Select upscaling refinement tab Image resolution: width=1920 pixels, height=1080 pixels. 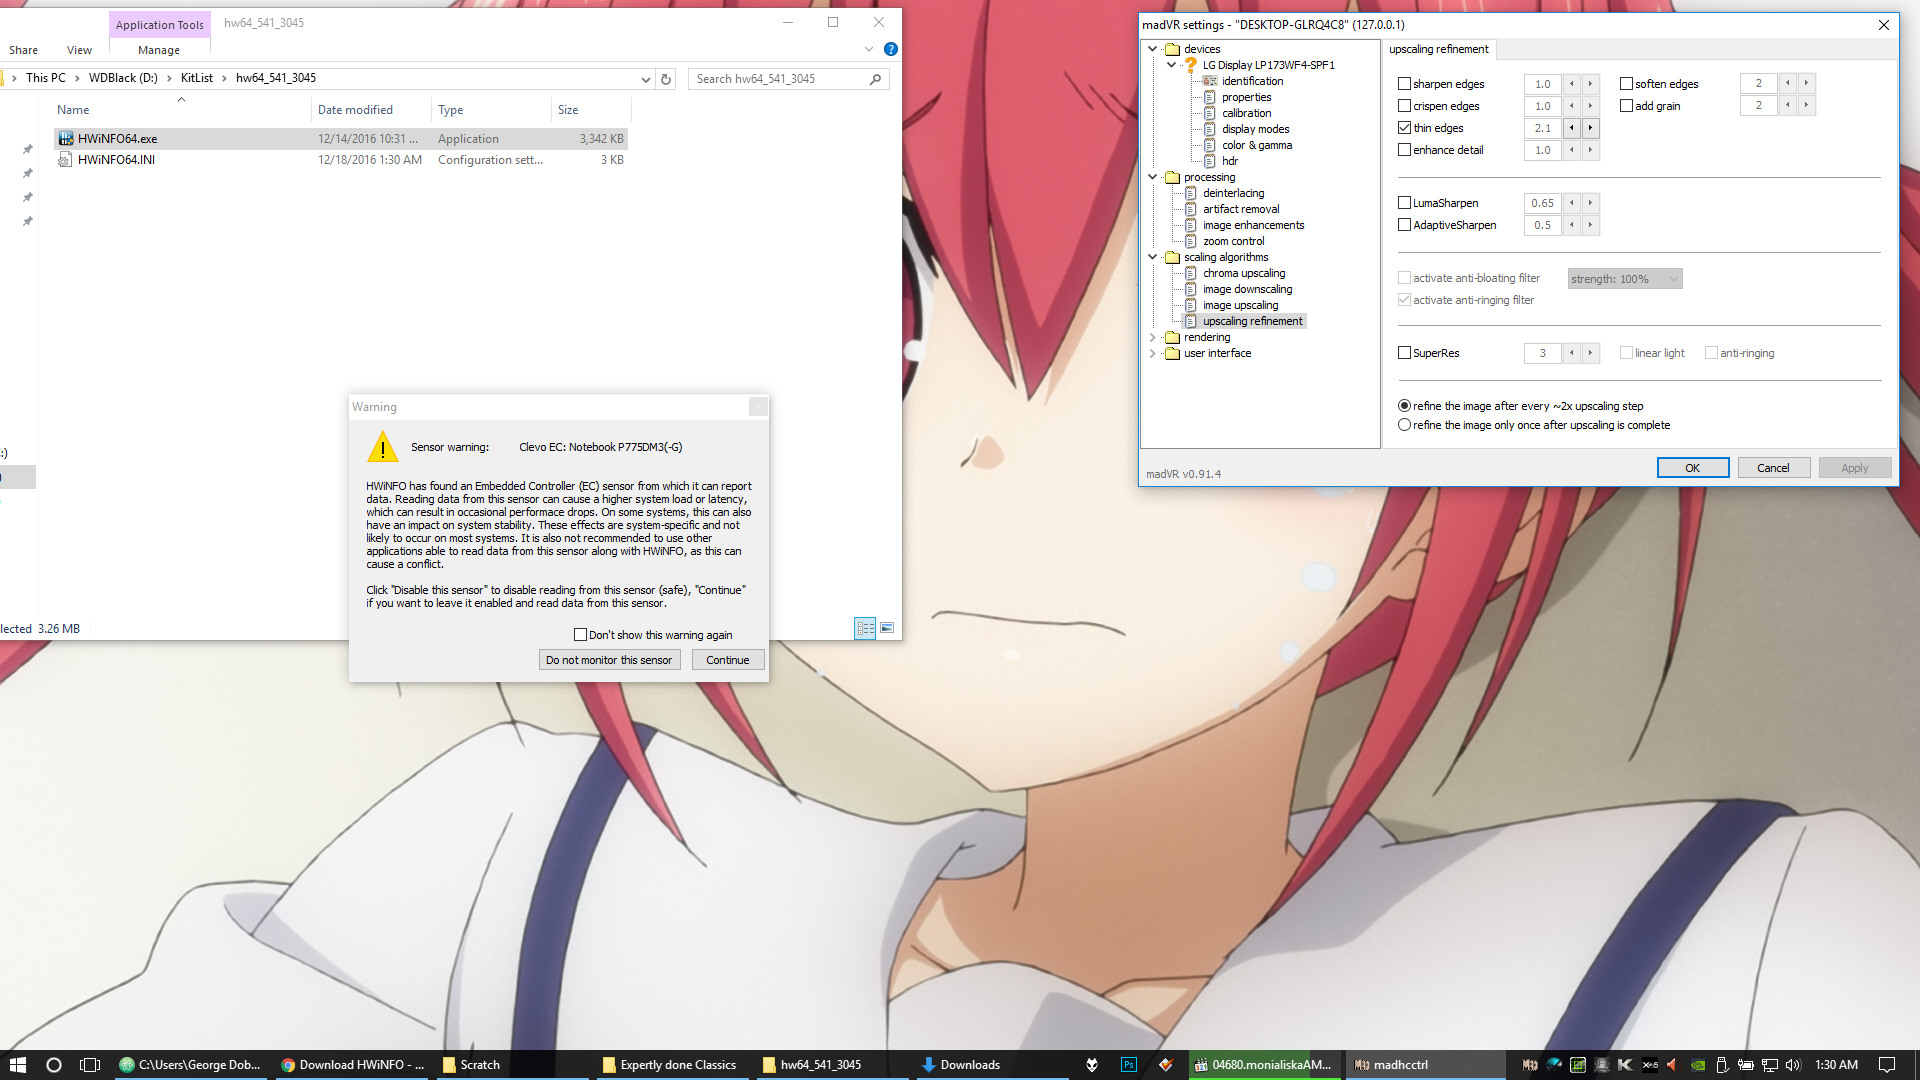coord(1439,49)
